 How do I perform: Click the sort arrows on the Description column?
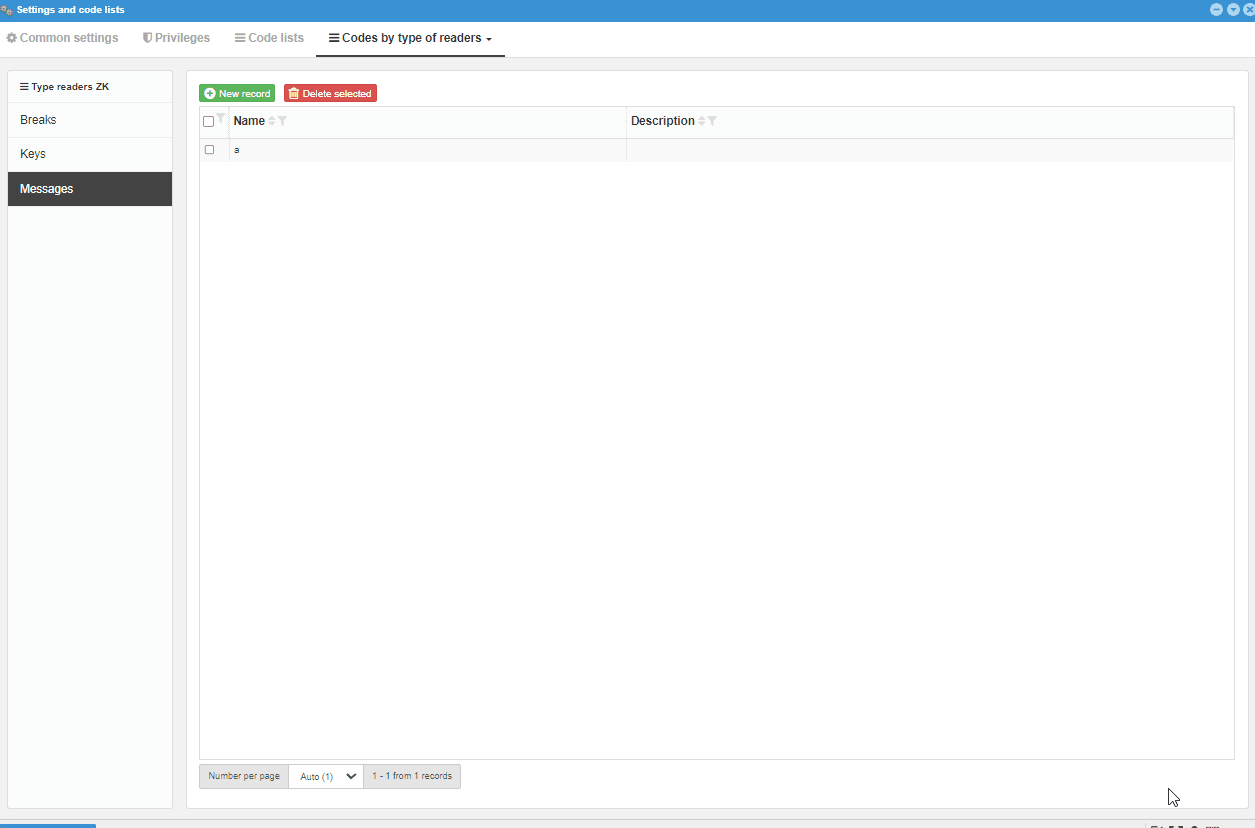tap(701, 121)
